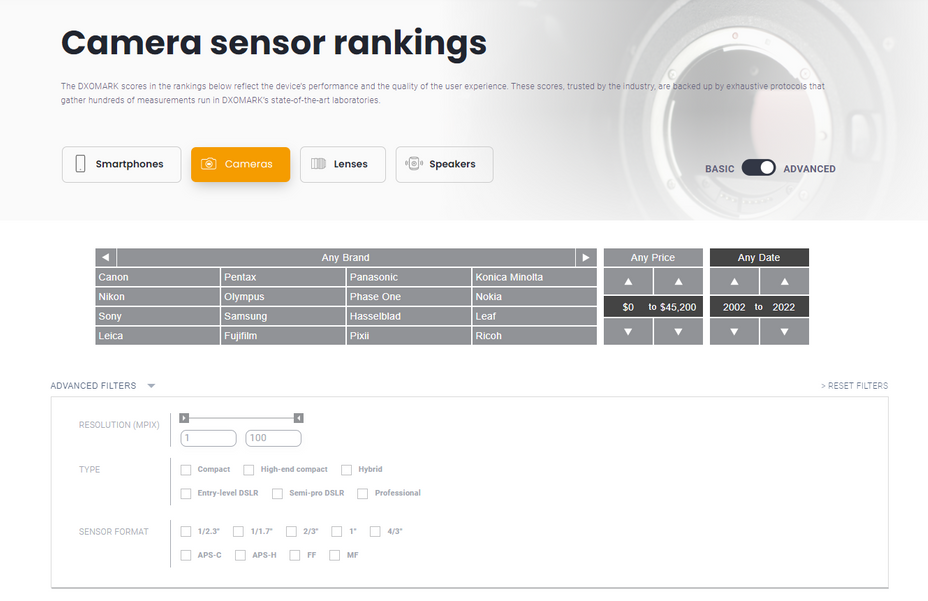Check the Compact type checkbox
Viewport: 928px width, 601px height.
(x=186, y=470)
